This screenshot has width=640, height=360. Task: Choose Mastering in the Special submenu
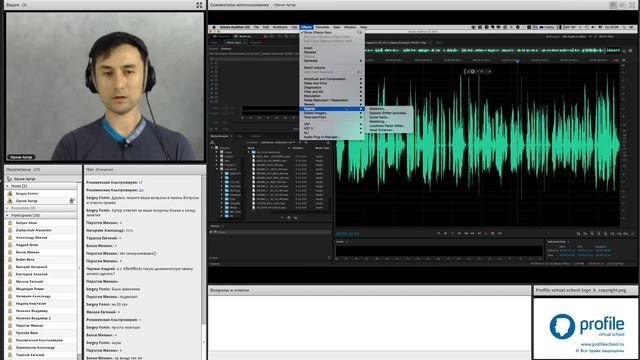pyautogui.click(x=377, y=121)
